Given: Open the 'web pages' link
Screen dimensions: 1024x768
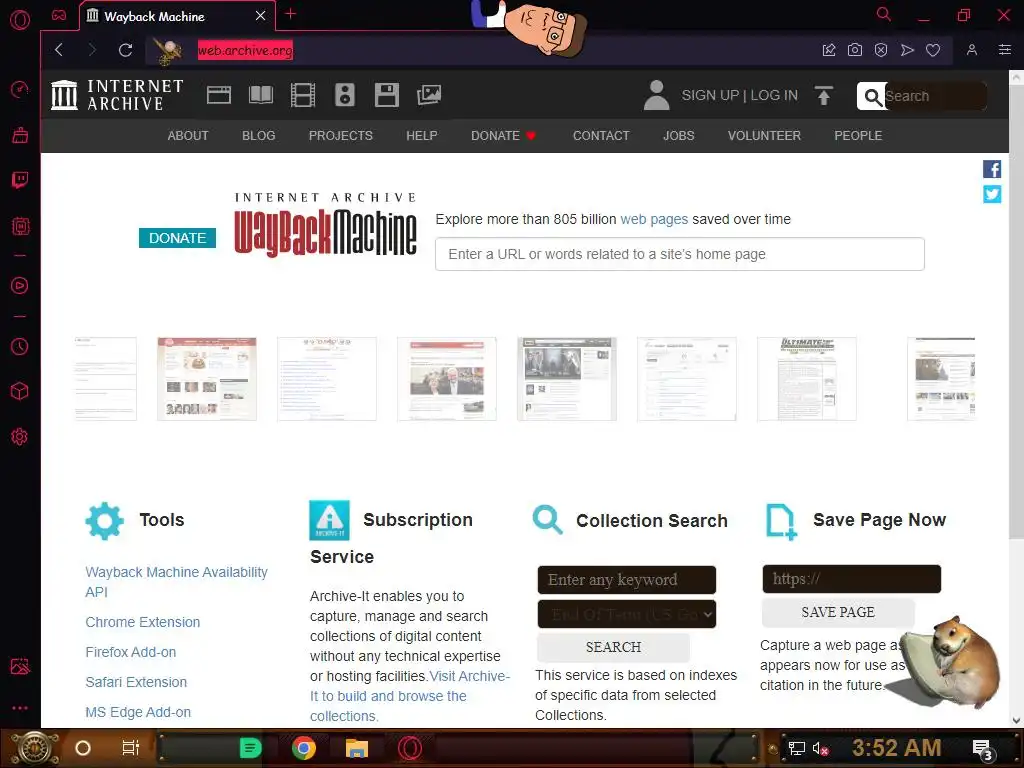Looking at the screenshot, I should (654, 219).
